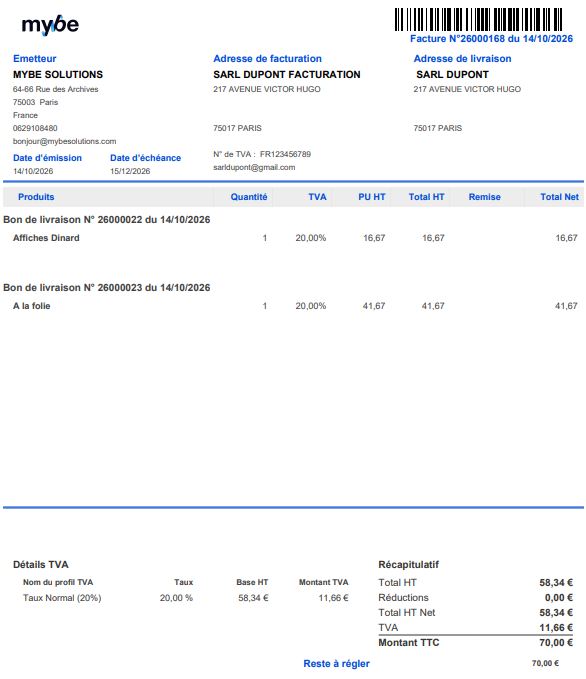Click the sarldupont@gmail.com email
The height and width of the screenshot is (679, 586).
pos(254,167)
